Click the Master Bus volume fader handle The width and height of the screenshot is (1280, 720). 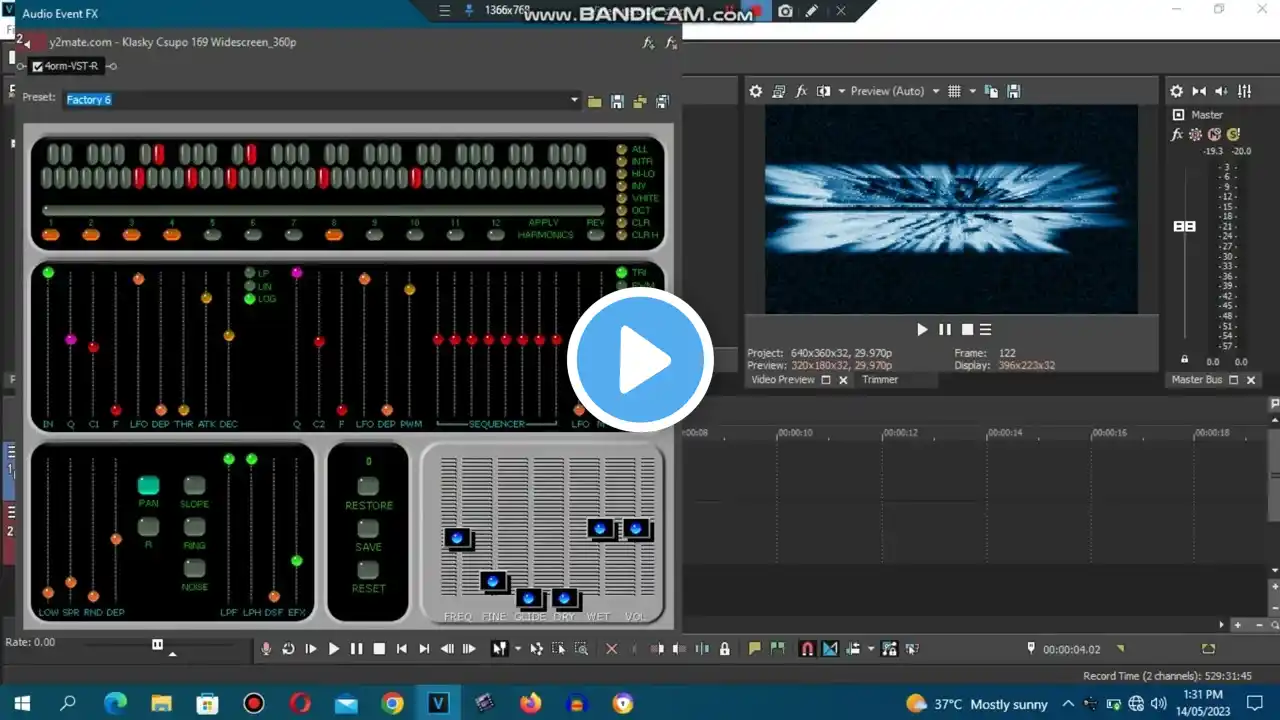point(1184,226)
